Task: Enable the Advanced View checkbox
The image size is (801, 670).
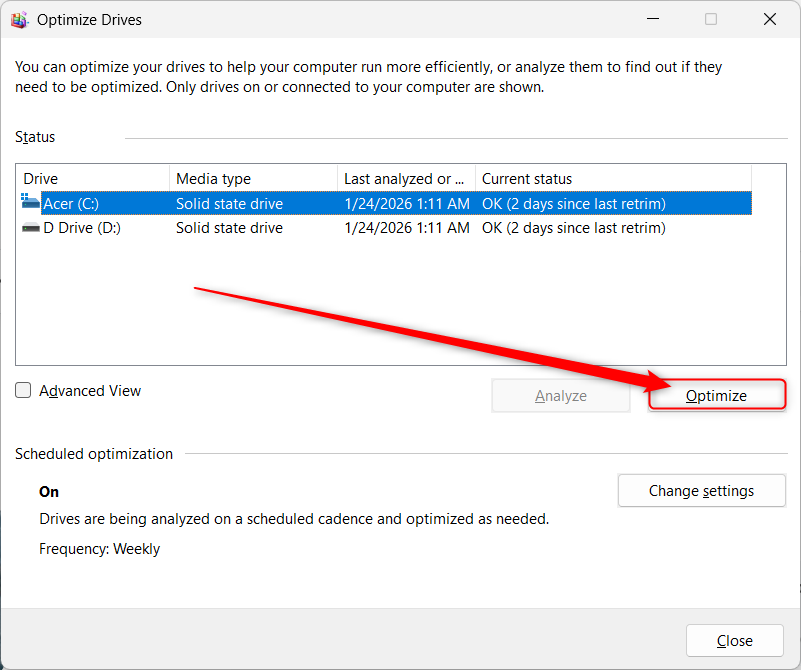Action: pos(23,390)
